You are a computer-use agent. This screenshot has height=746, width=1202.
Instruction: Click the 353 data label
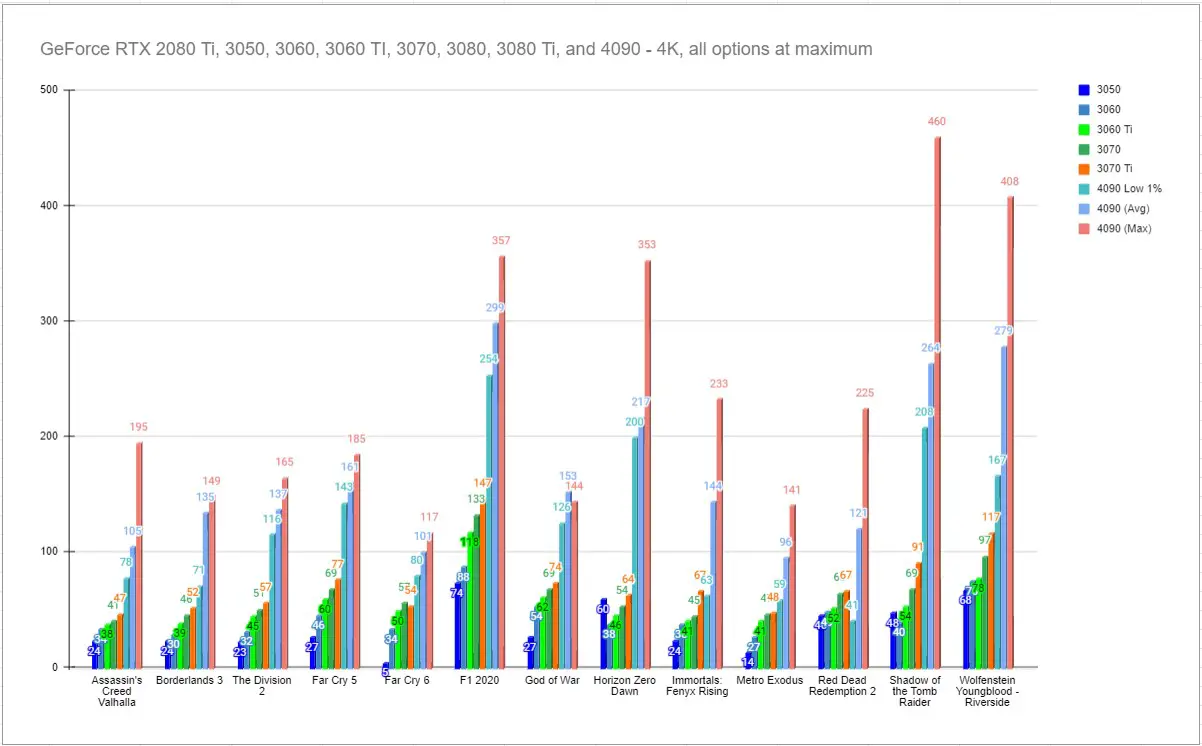point(647,245)
